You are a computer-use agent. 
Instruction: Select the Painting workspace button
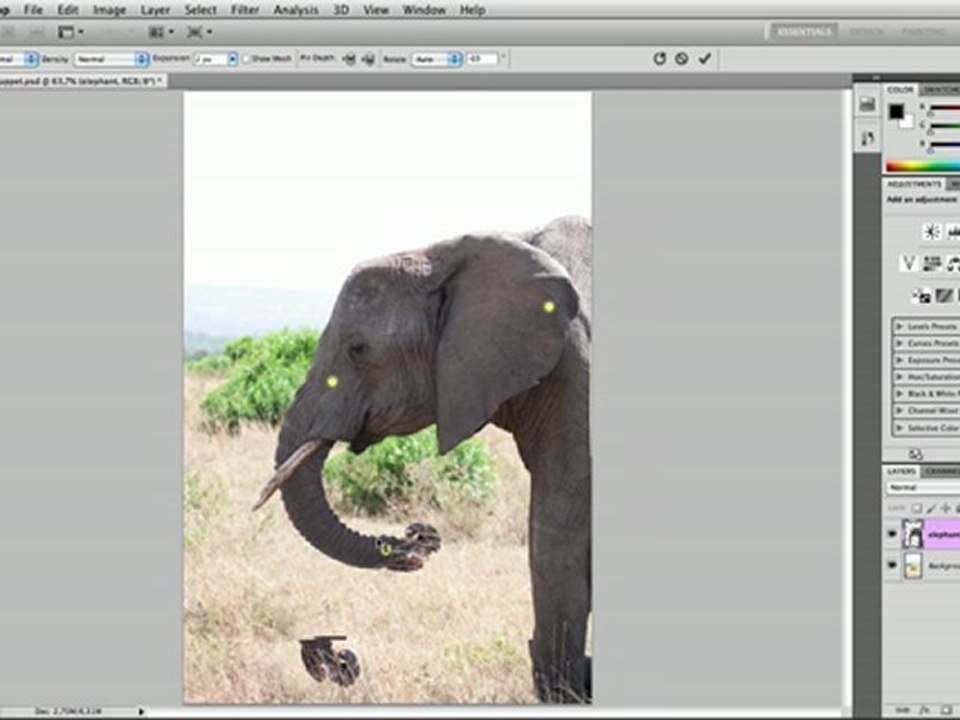coord(923,31)
